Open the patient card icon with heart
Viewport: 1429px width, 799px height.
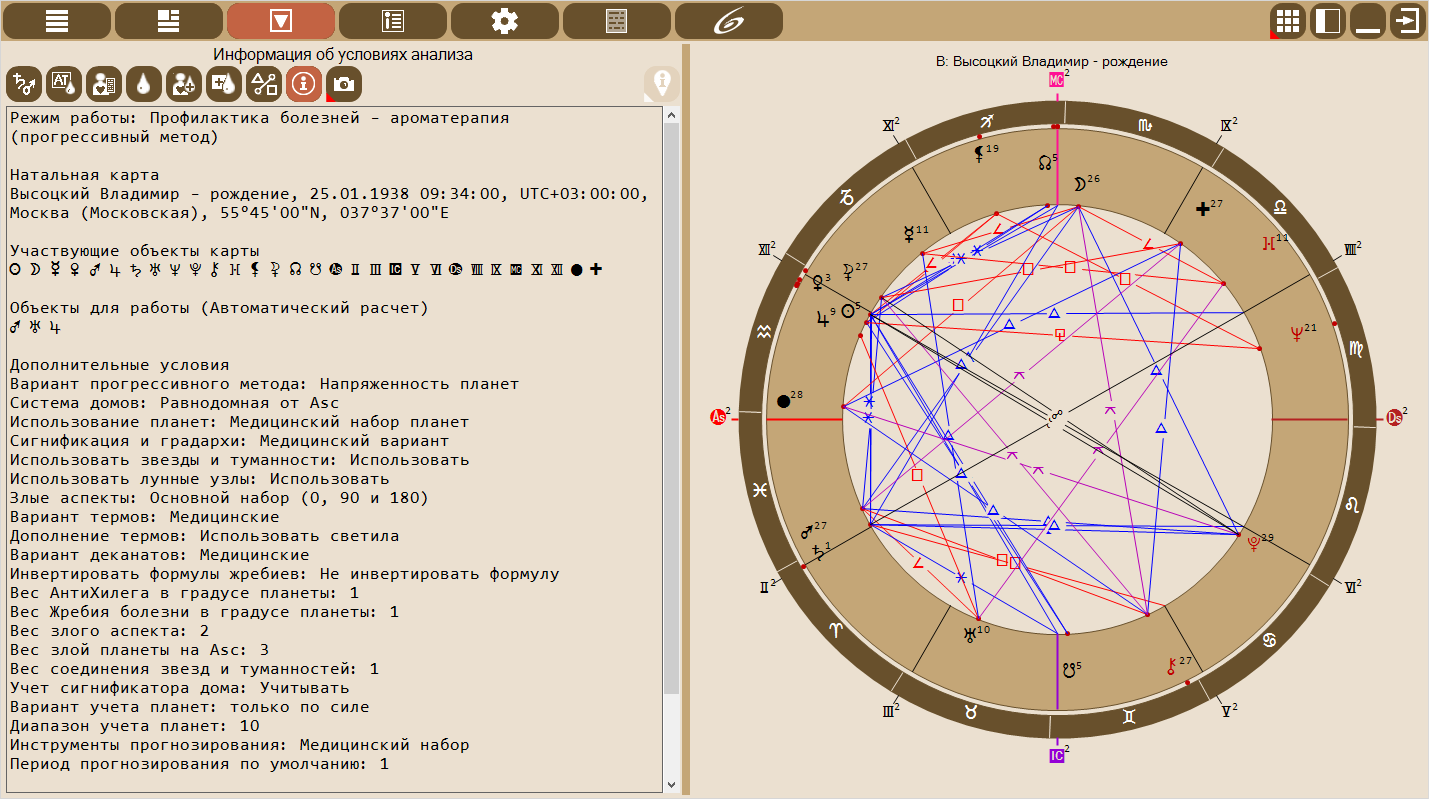pos(104,85)
